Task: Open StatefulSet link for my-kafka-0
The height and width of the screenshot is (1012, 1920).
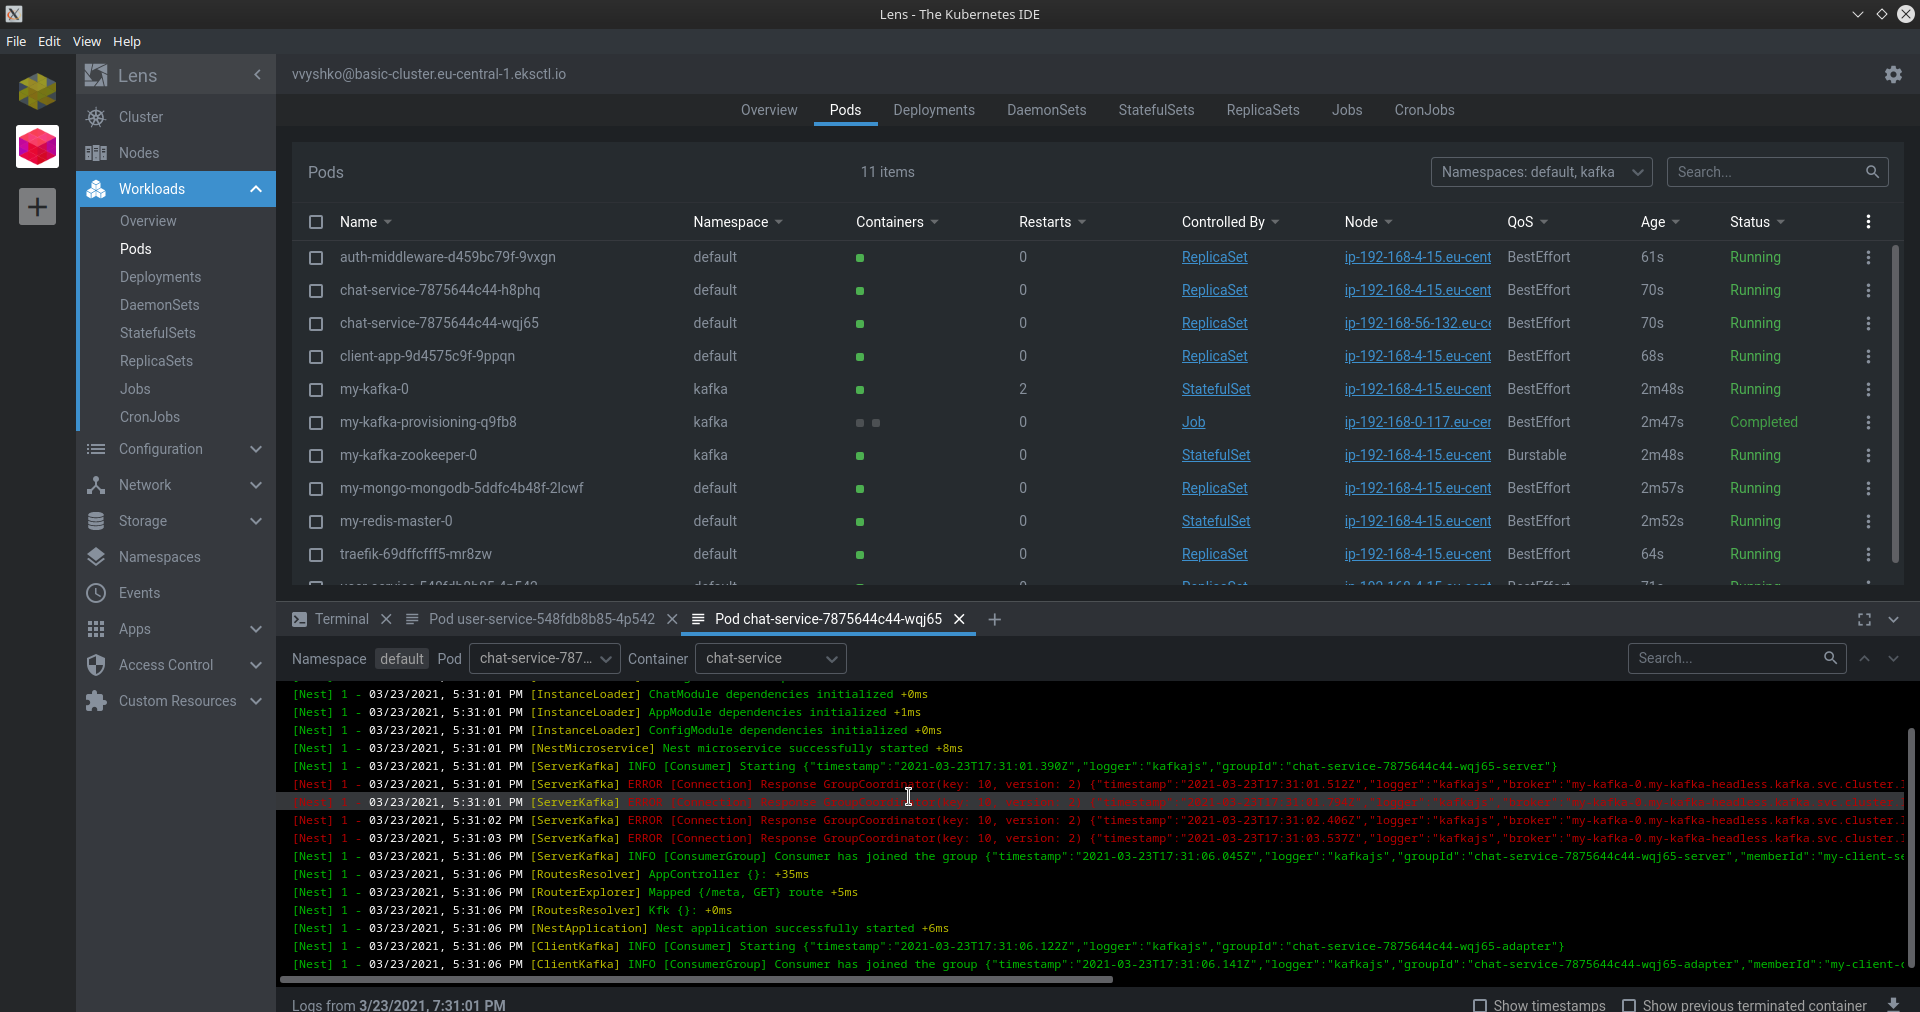Action: [1216, 389]
